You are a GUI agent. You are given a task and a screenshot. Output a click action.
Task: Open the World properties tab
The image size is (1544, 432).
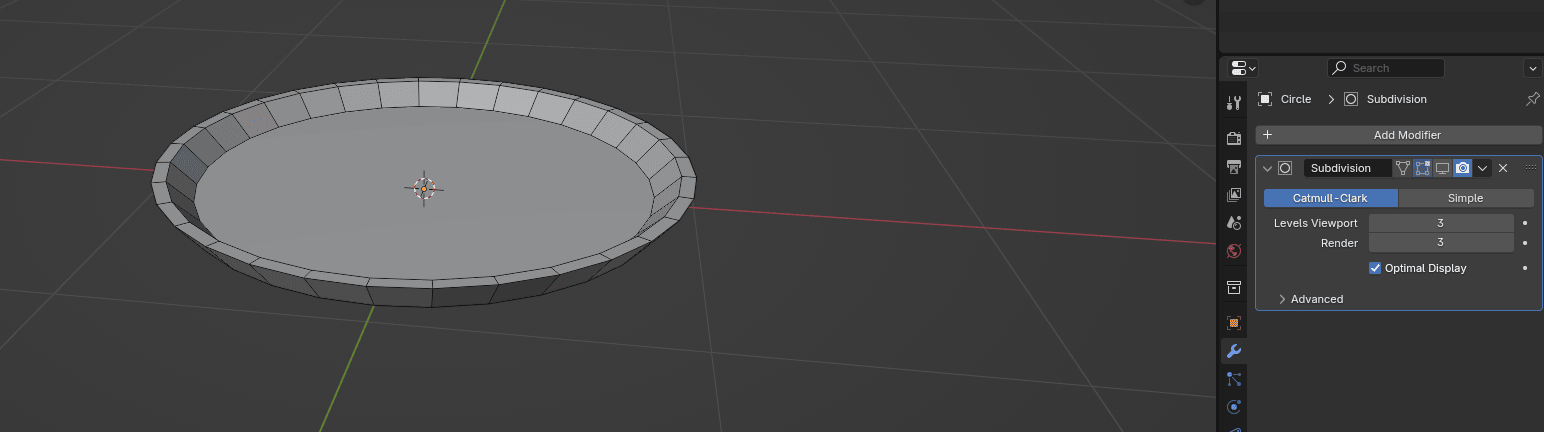(1234, 250)
